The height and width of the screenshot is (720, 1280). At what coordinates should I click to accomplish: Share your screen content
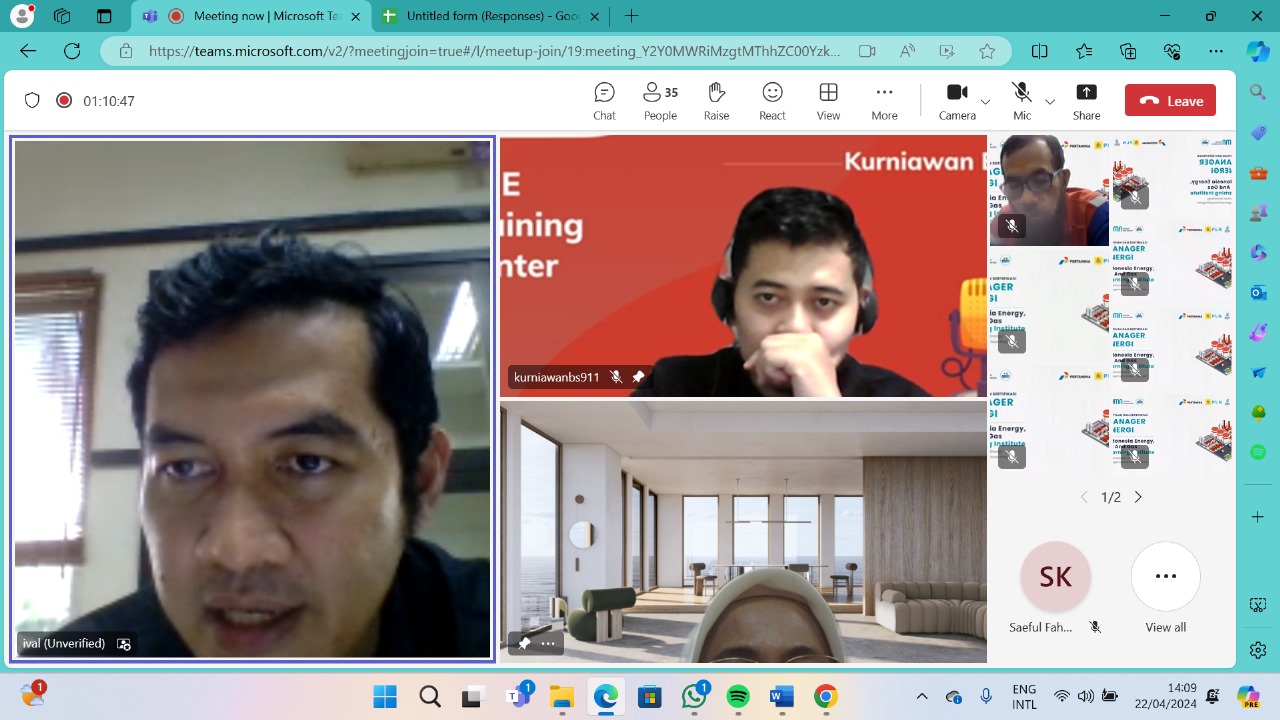pos(1086,101)
